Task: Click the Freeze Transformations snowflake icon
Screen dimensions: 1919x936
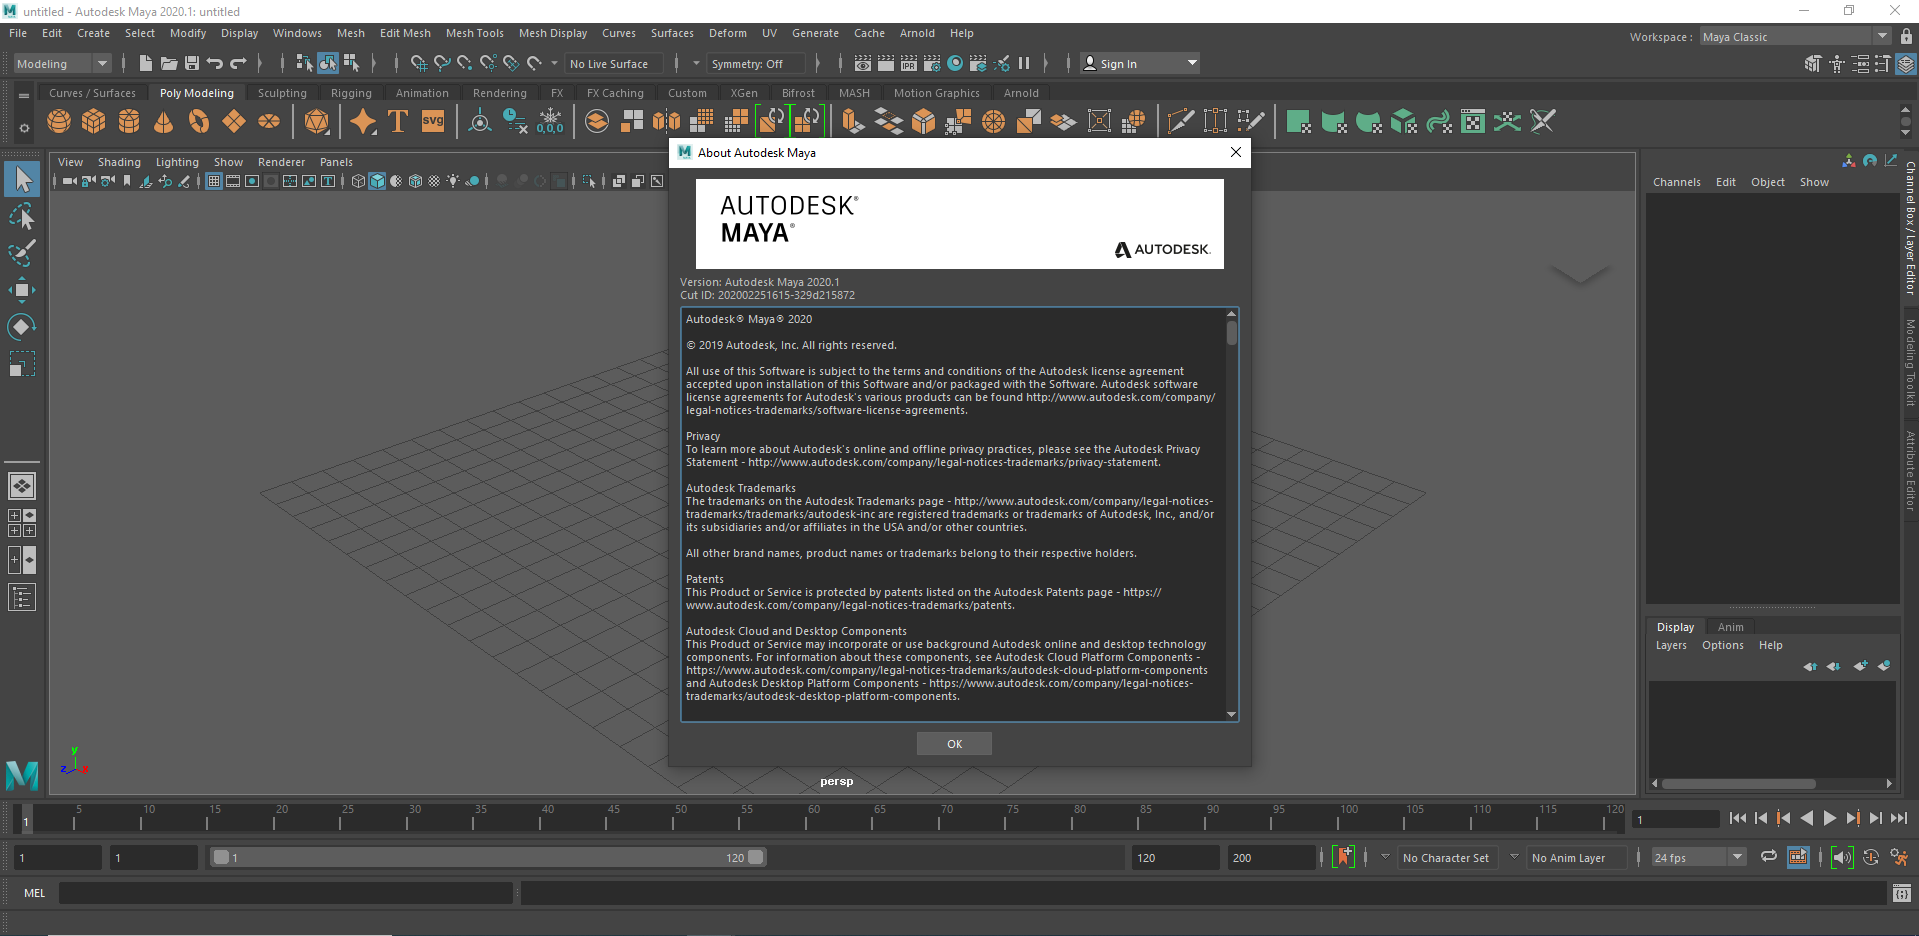Action: pyautogui.click(x=550, y=122)
